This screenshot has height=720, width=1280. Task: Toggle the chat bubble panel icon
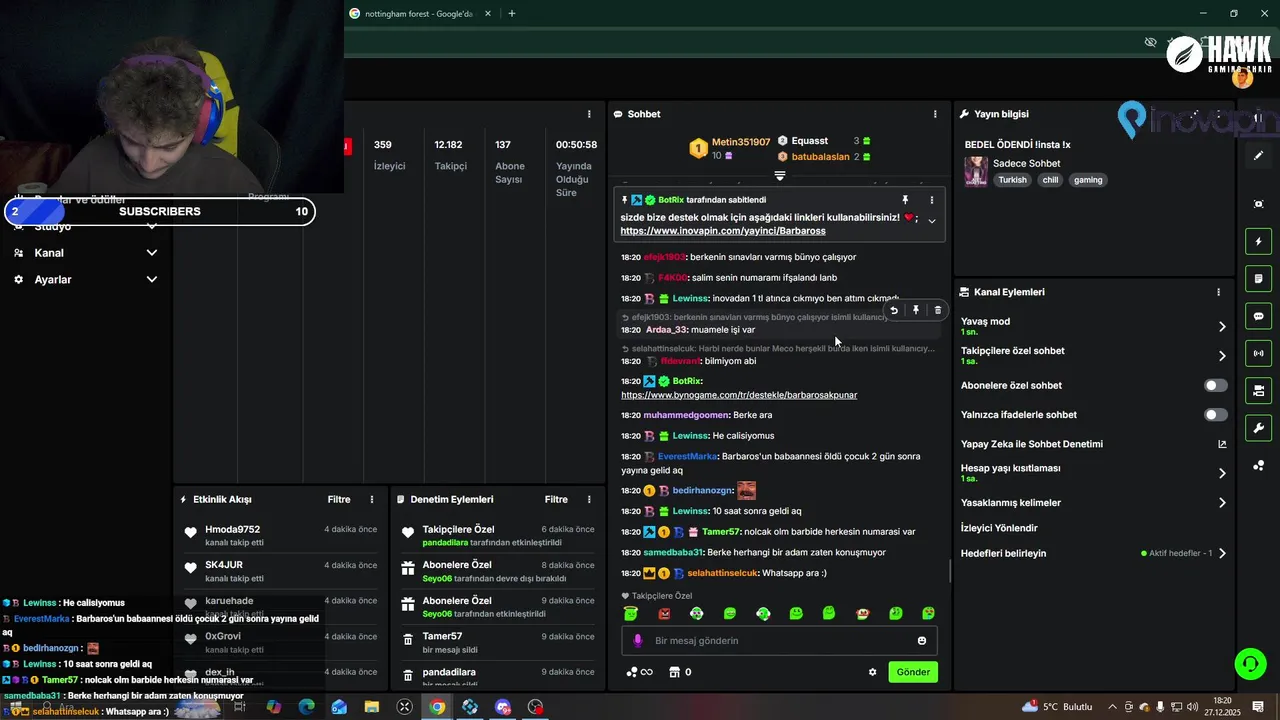pyautogui.click(x=1258, y=316)
